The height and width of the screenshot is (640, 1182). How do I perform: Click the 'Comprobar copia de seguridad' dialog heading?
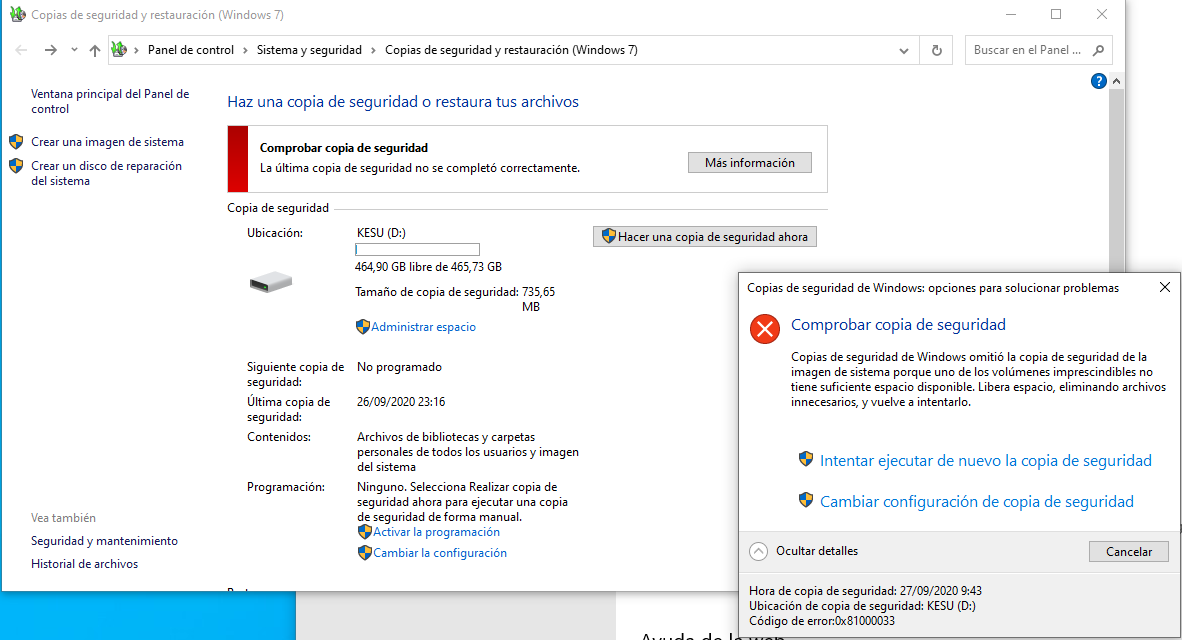tap(898, 325)
